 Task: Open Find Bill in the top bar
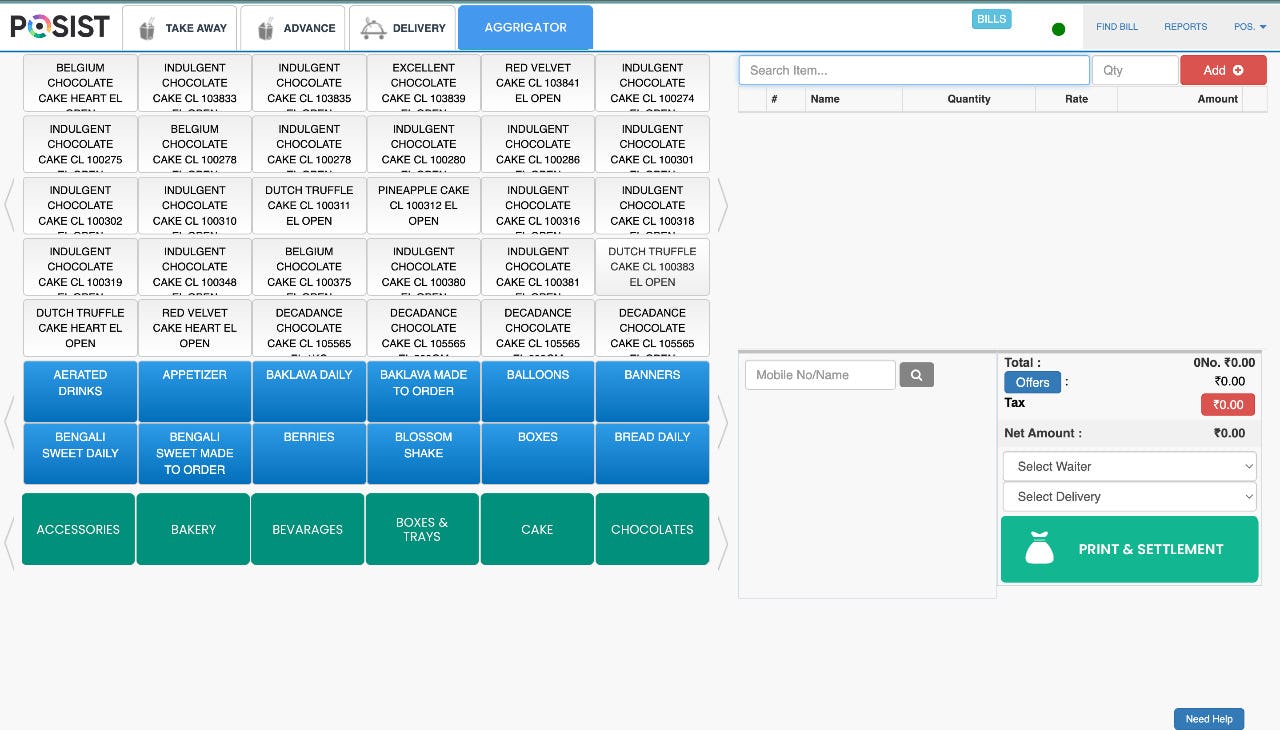1117,27
